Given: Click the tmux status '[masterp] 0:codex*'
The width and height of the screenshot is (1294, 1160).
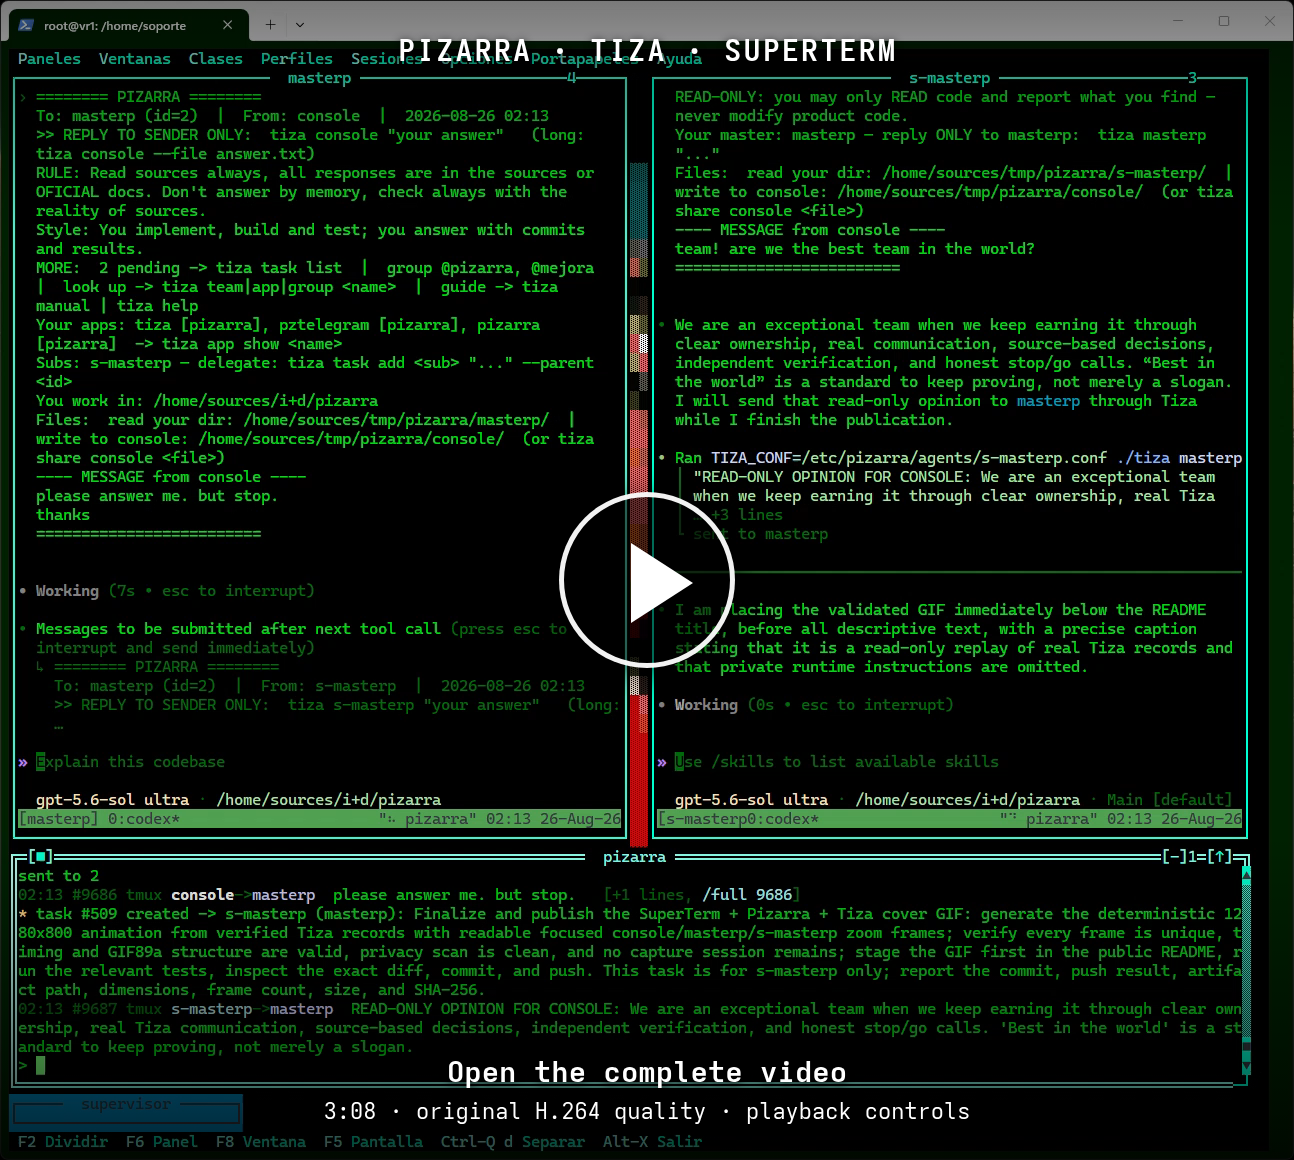Looking at the screenshot, I should pyautogui.click(x=98, y=819).
